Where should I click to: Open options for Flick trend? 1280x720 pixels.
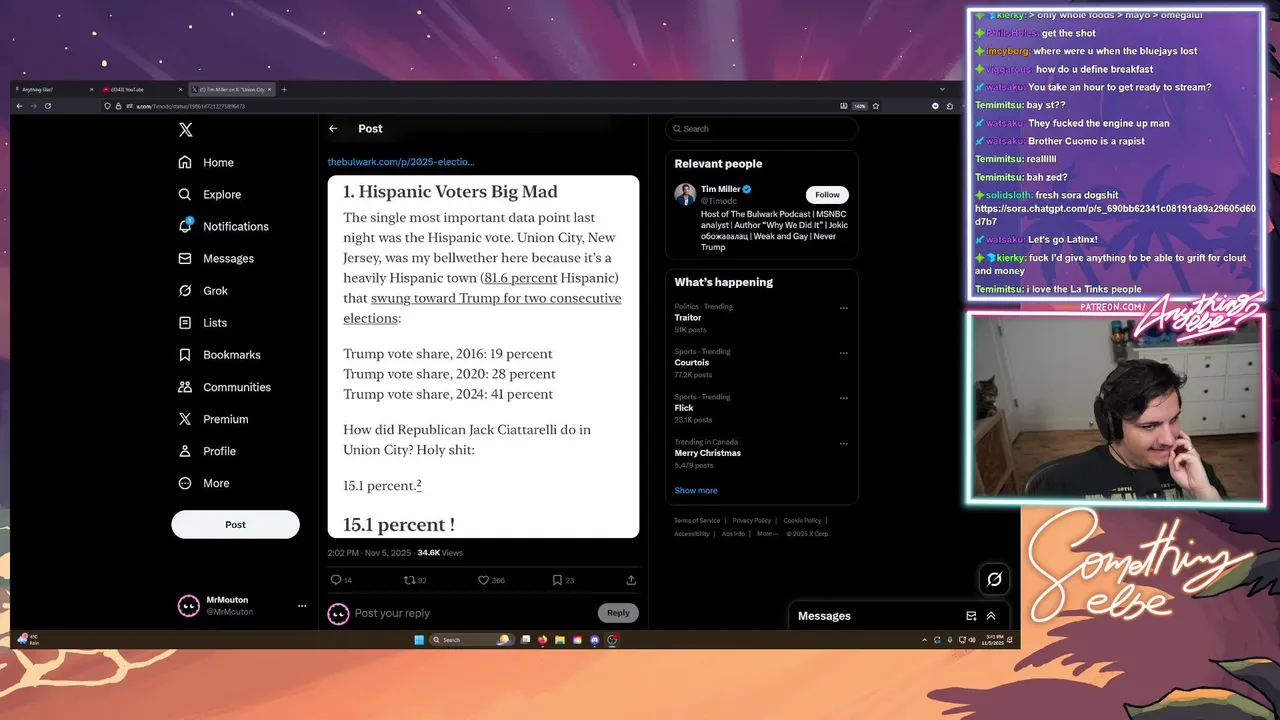(x=844, y=398)
